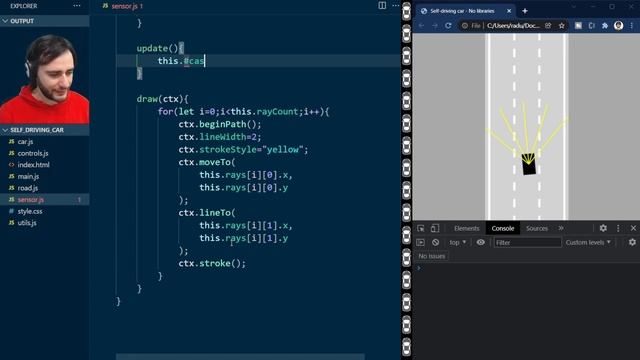Open a new browser tab

525,11
